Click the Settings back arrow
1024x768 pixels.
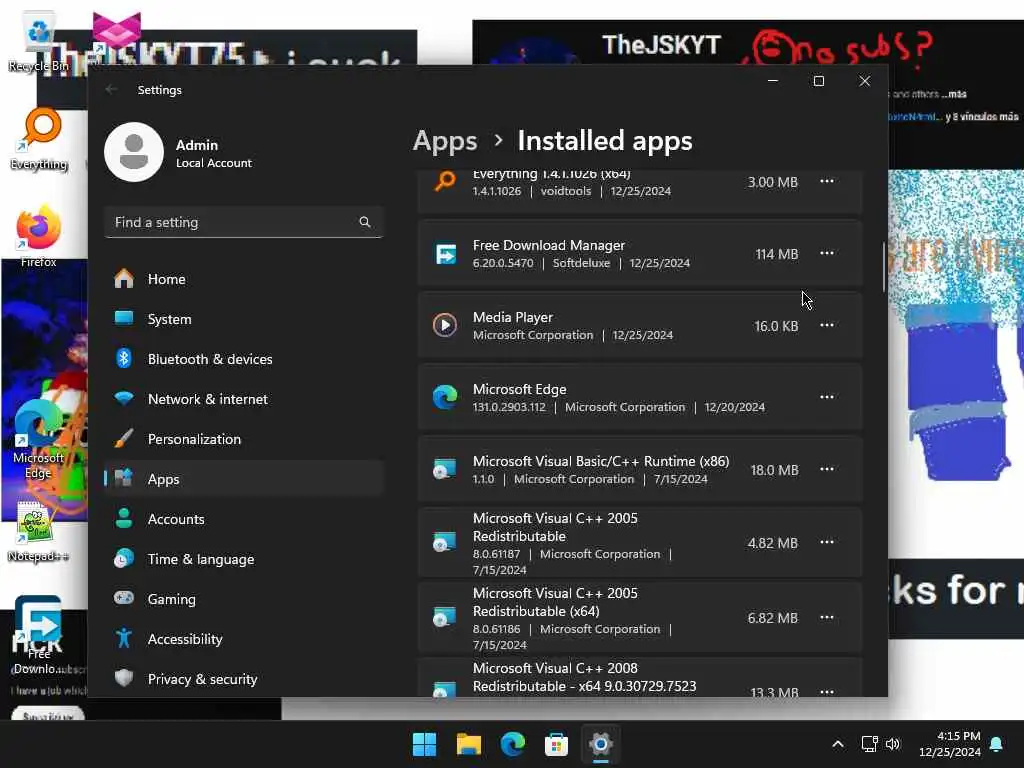point(111,89)
